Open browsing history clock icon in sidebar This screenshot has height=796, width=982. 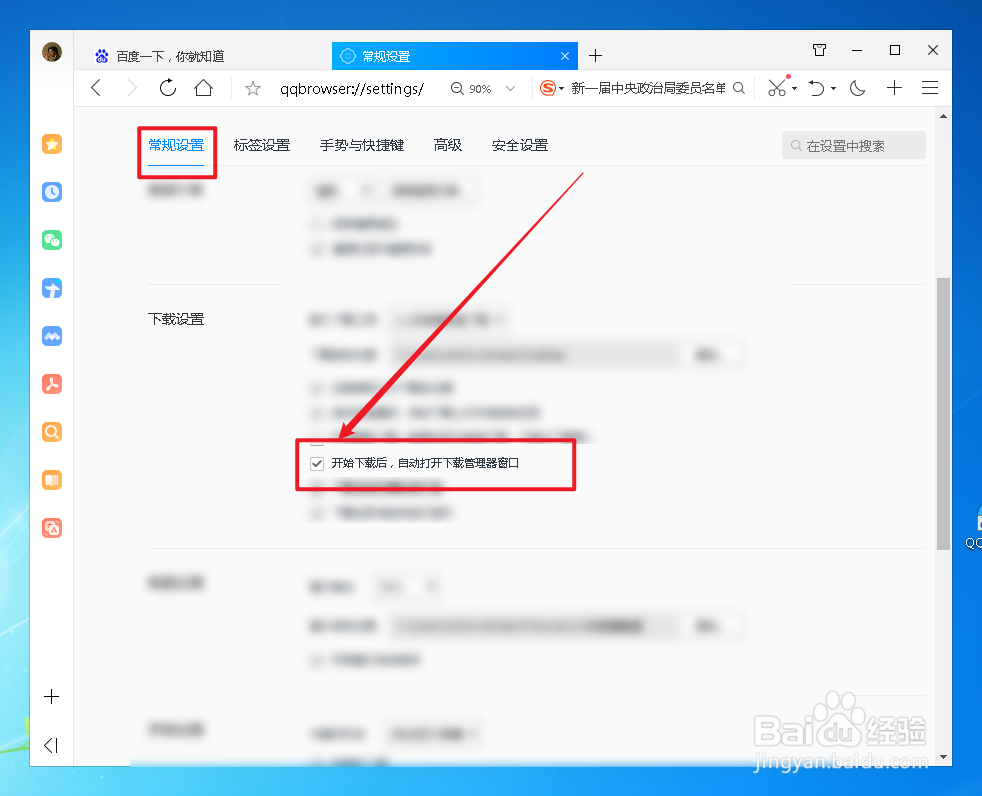52,192
